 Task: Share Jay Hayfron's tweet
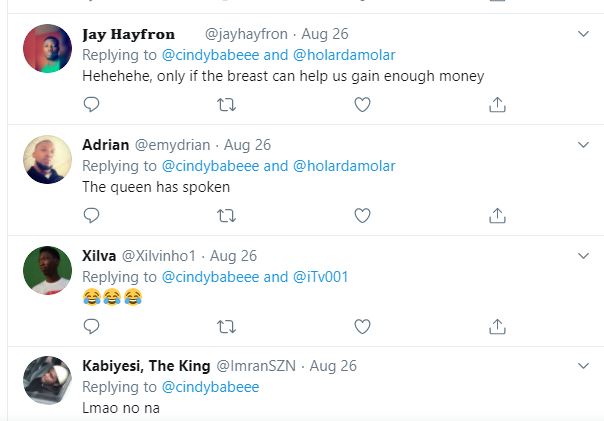pyautogui.click(x=497, y=104)
